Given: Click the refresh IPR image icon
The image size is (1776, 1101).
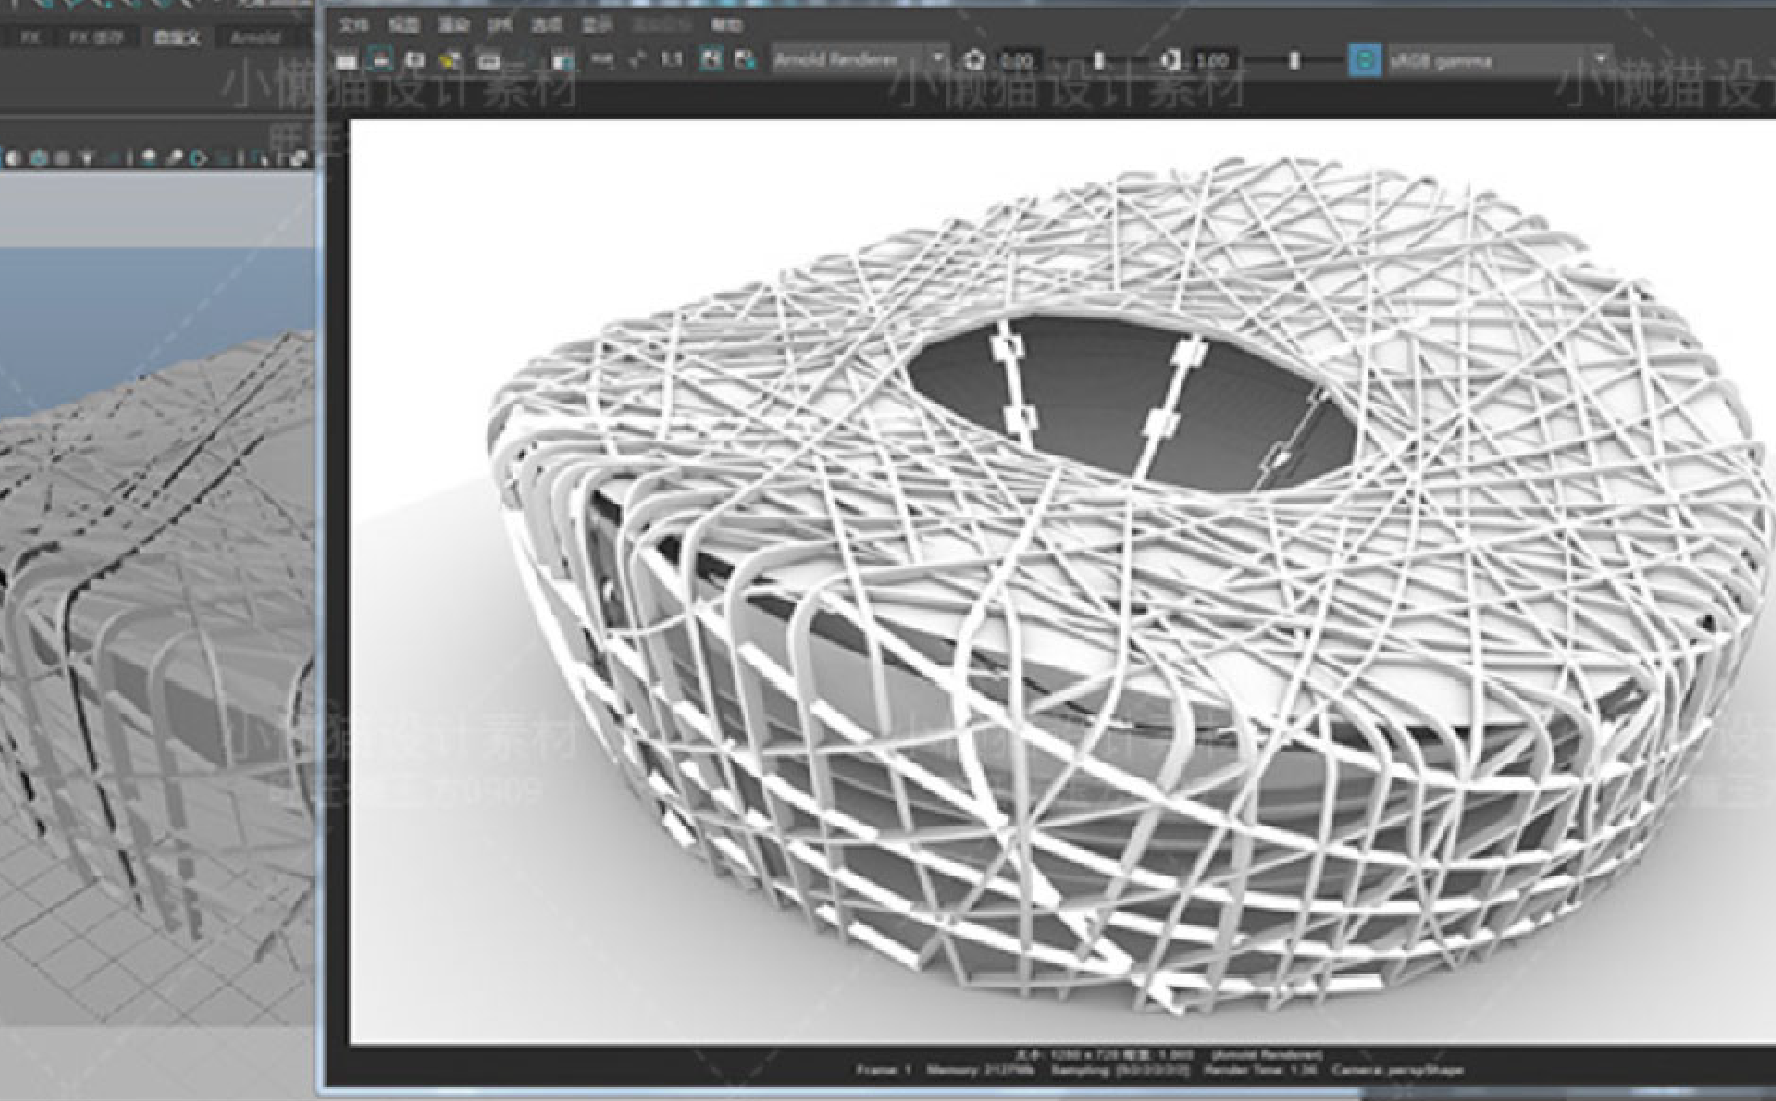Looking at the screenshot, I should point(488,61).
